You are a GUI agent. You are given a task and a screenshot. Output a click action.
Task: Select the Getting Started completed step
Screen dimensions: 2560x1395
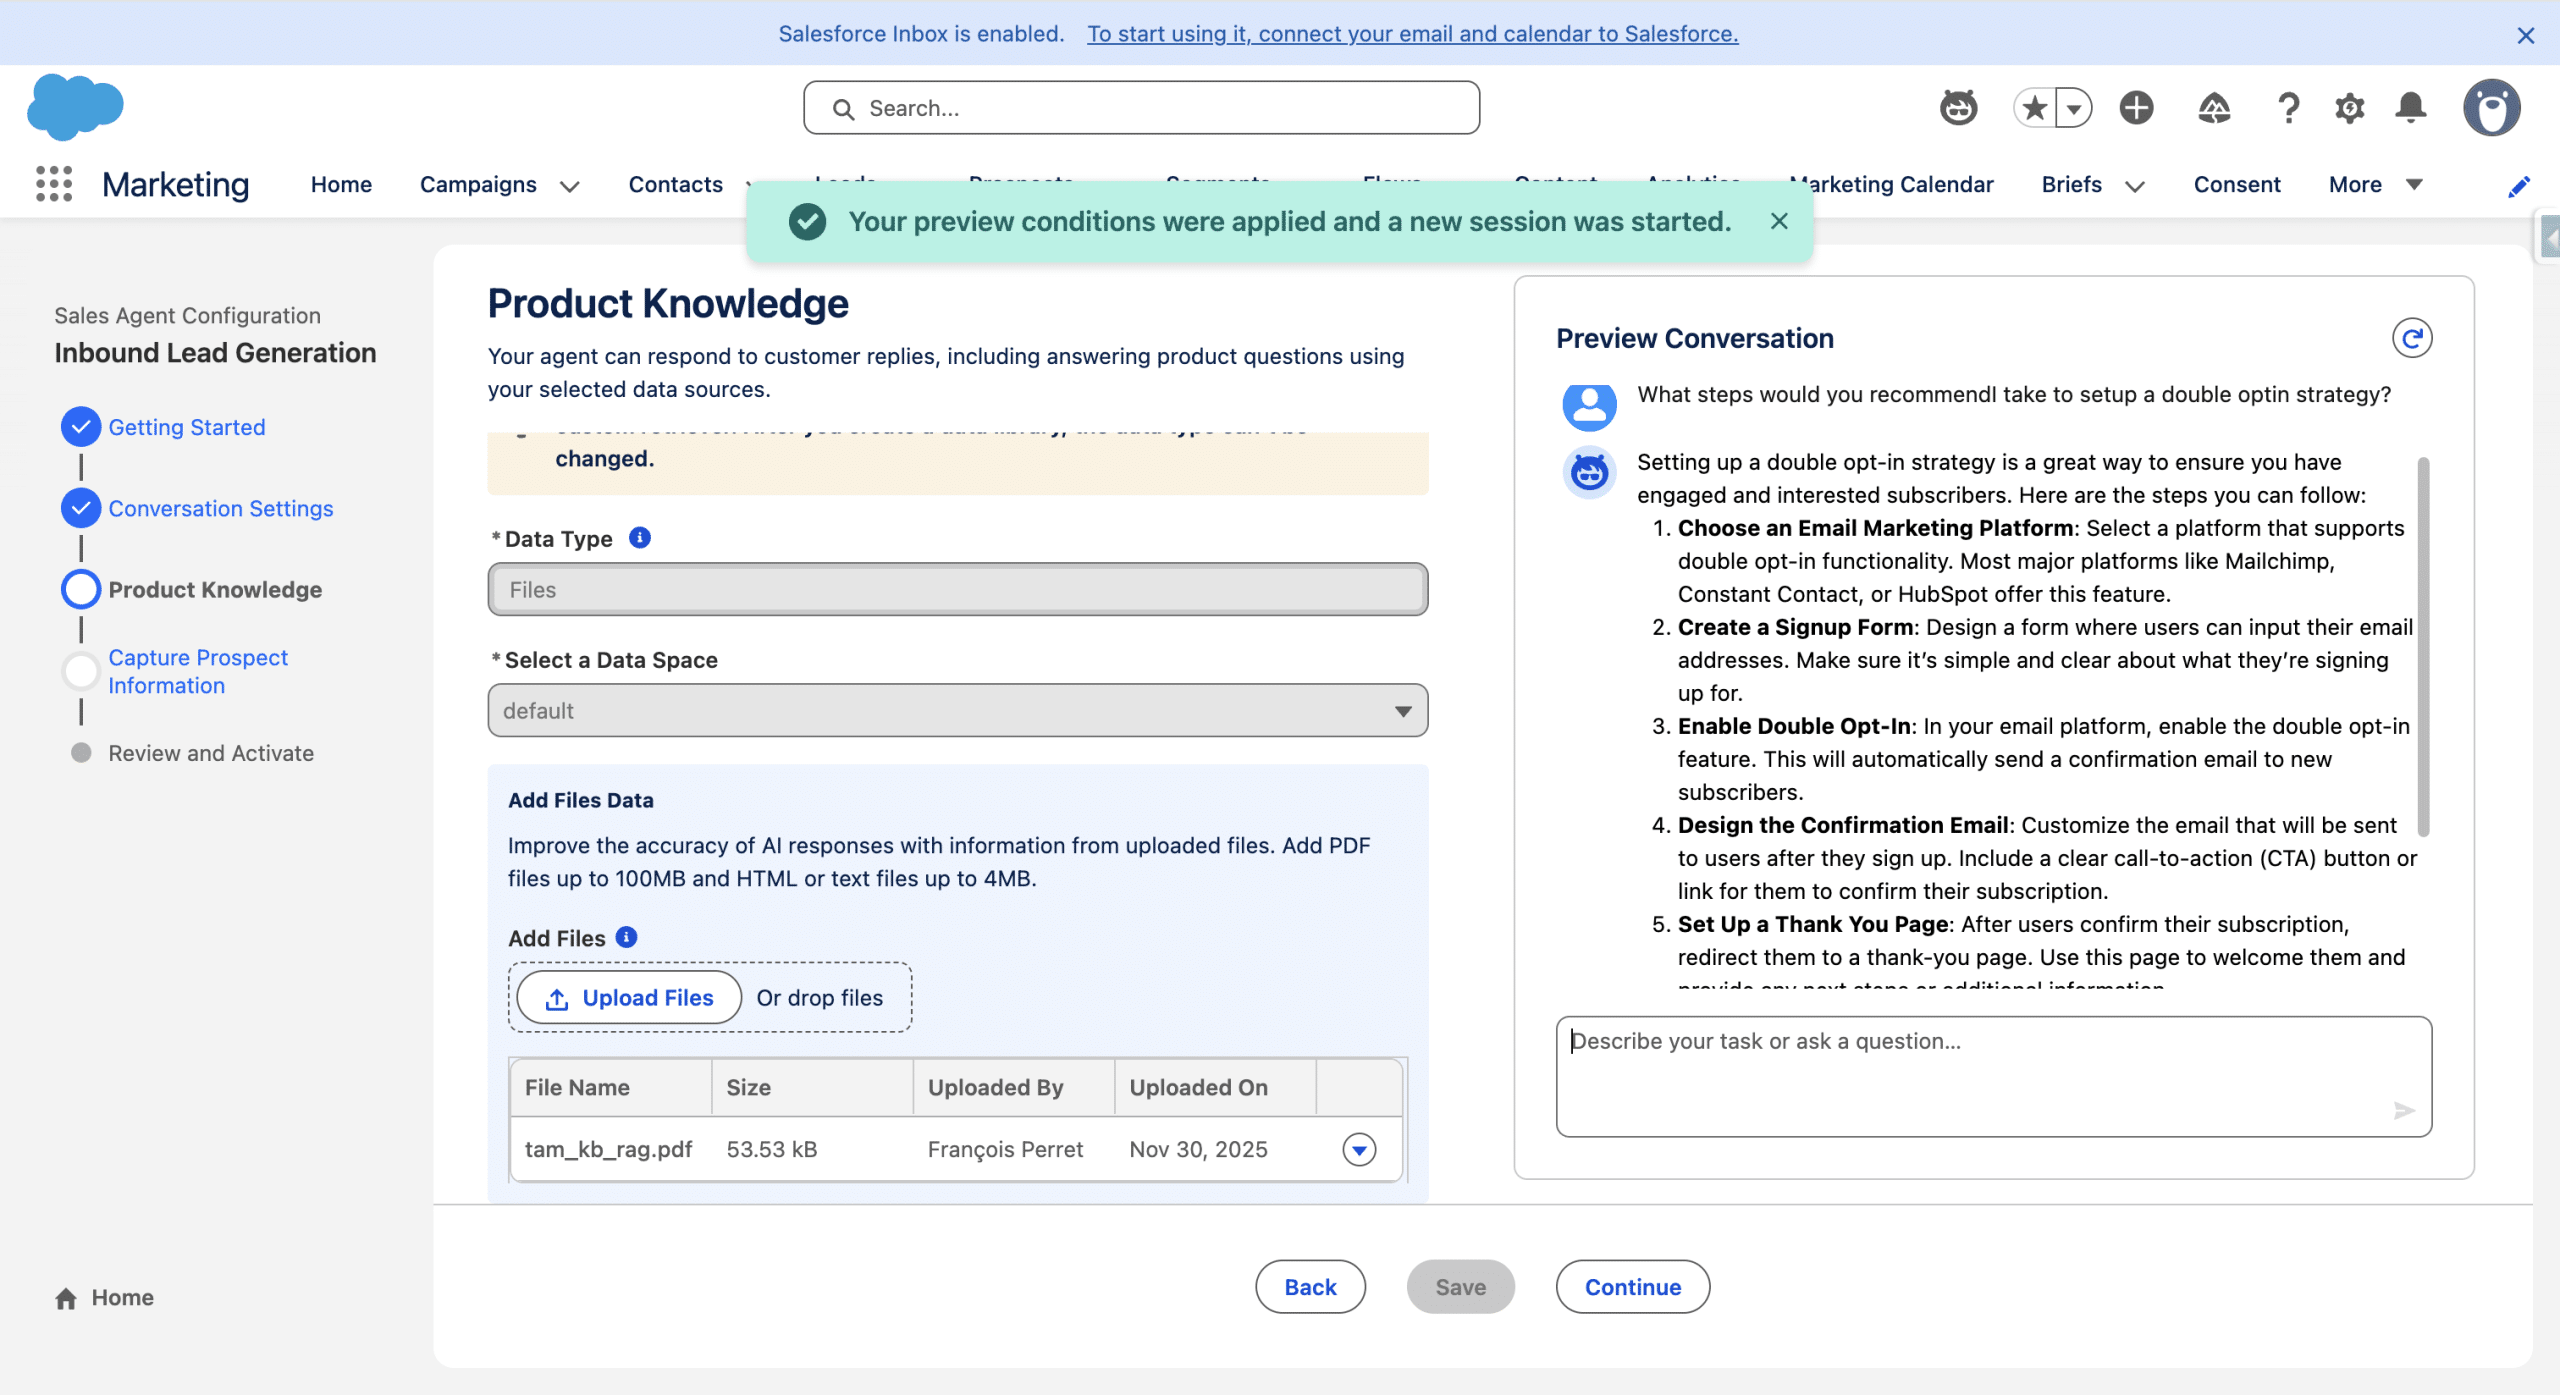(x=186, y=427)
